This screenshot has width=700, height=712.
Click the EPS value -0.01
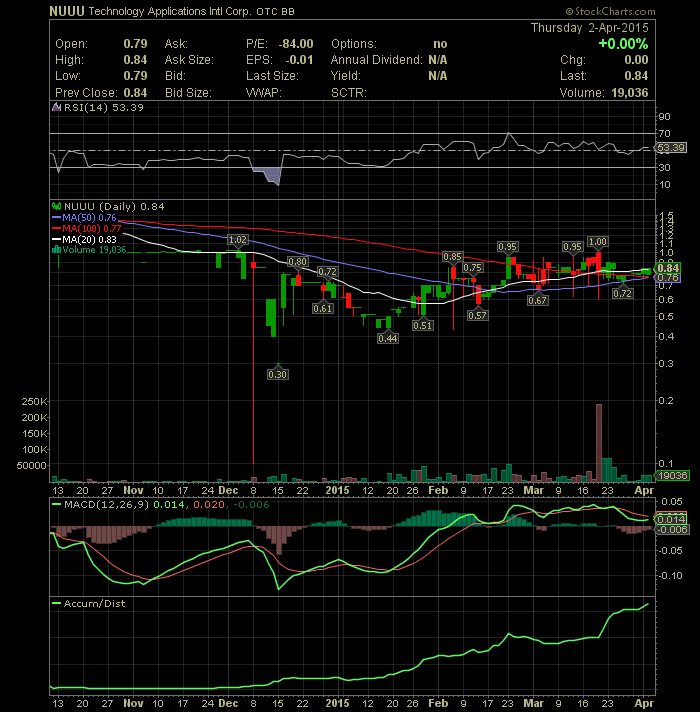[x=300, y=60]
